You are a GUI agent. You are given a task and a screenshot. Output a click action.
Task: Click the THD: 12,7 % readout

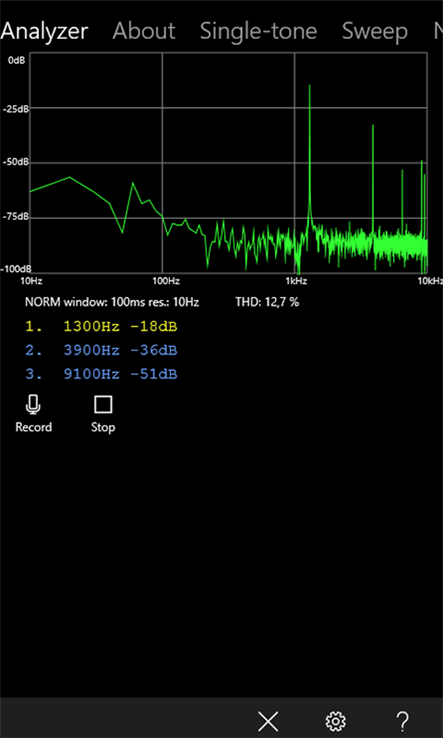(267, 302)
